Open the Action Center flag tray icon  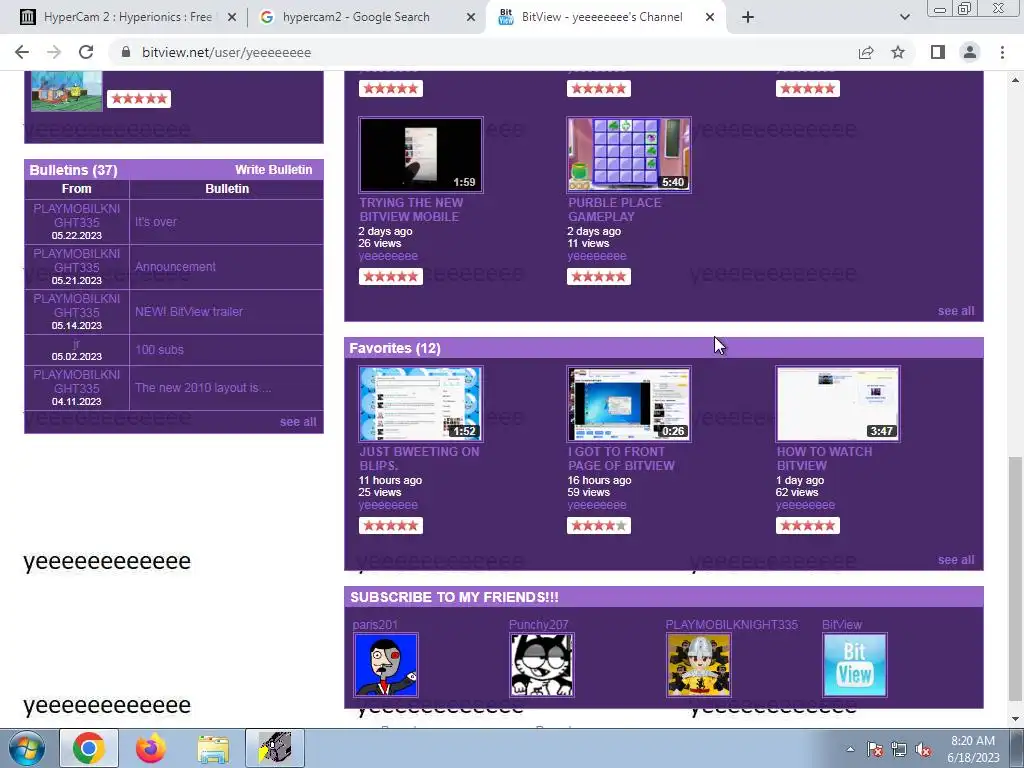[875, 749]
